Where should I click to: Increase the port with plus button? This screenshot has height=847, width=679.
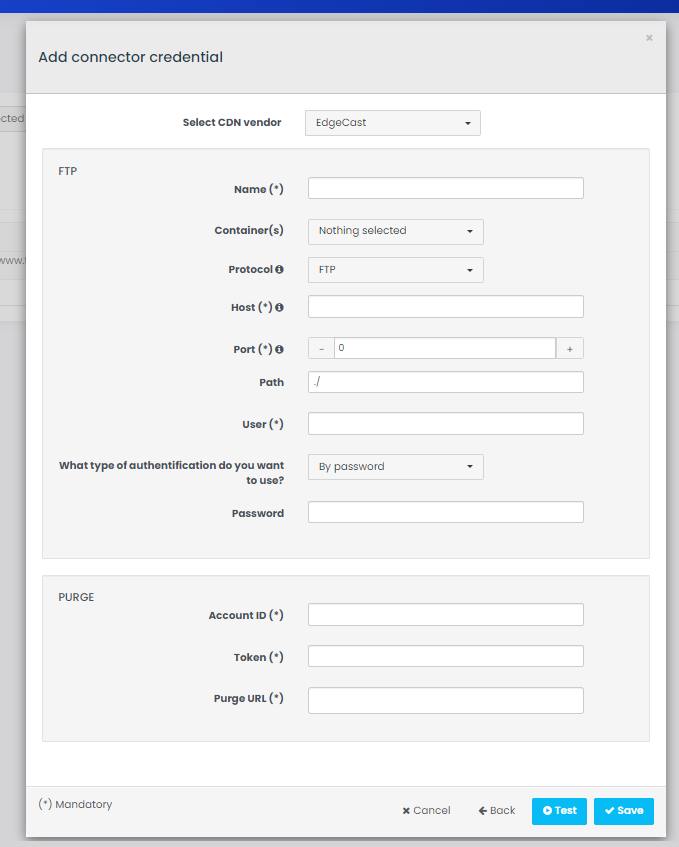click(x=570, y=348)
